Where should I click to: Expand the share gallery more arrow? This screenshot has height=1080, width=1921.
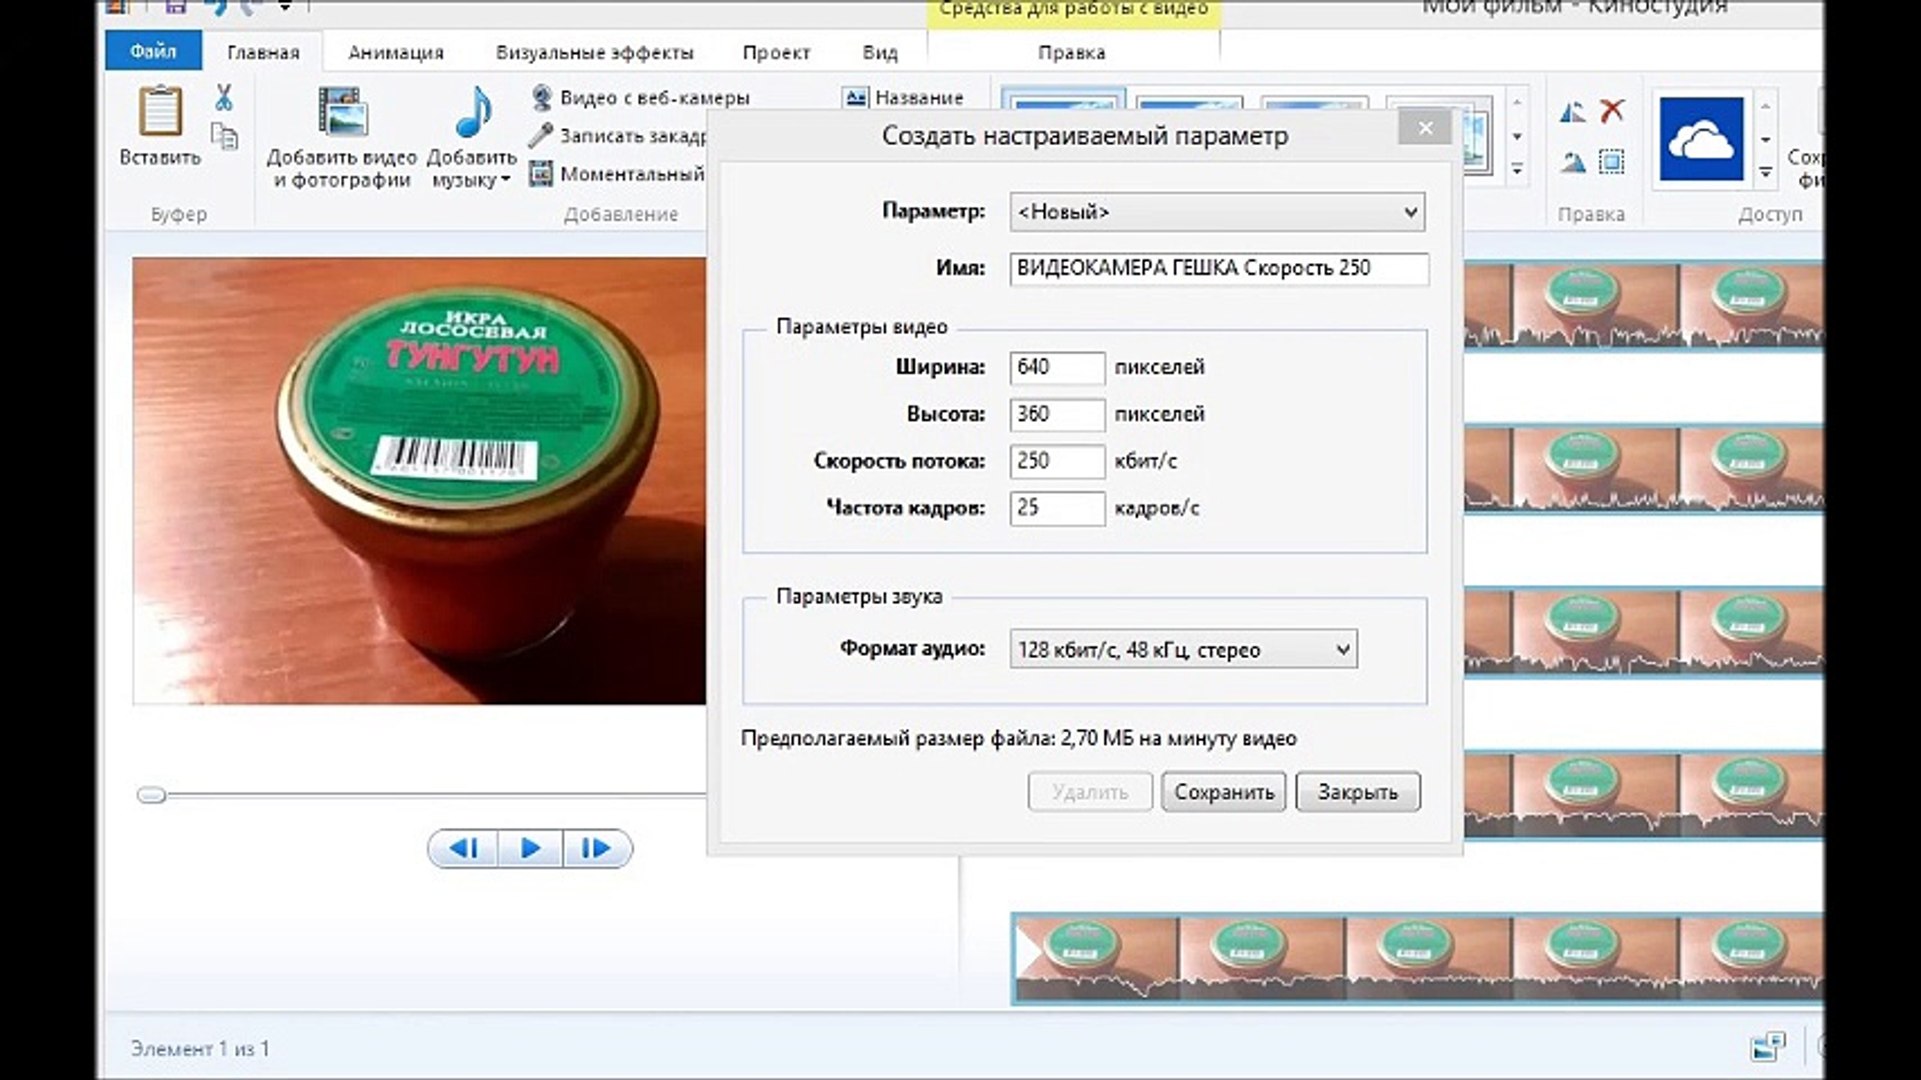1766,172
